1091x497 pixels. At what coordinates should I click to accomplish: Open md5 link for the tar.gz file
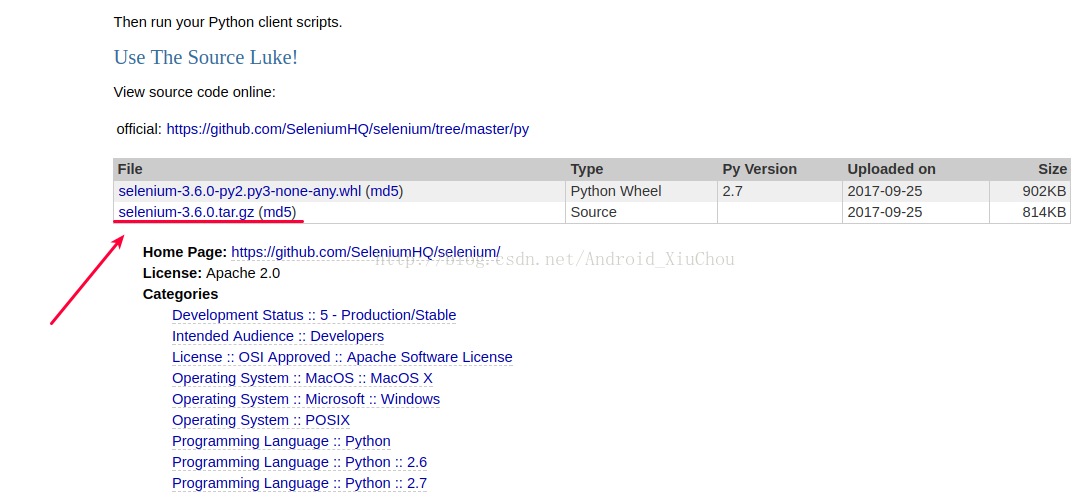point(277,212)
